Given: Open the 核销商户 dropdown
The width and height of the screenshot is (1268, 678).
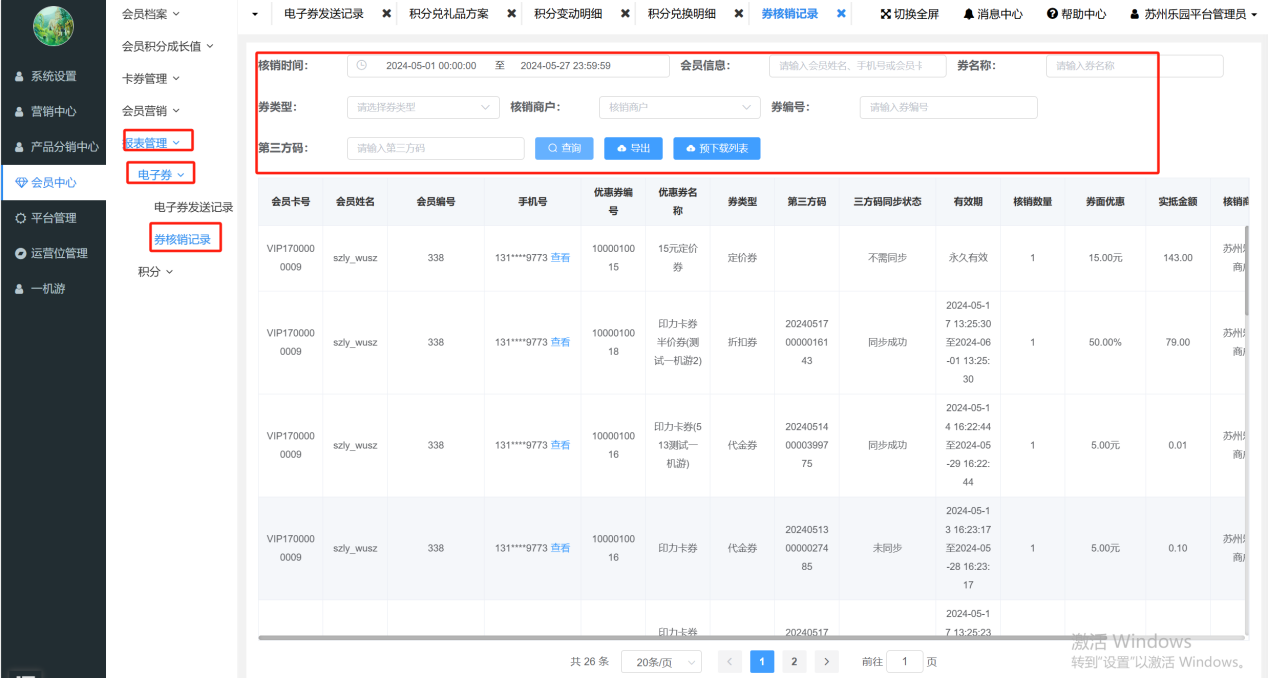Looking at the screenshot, I should tap(679, 107).
